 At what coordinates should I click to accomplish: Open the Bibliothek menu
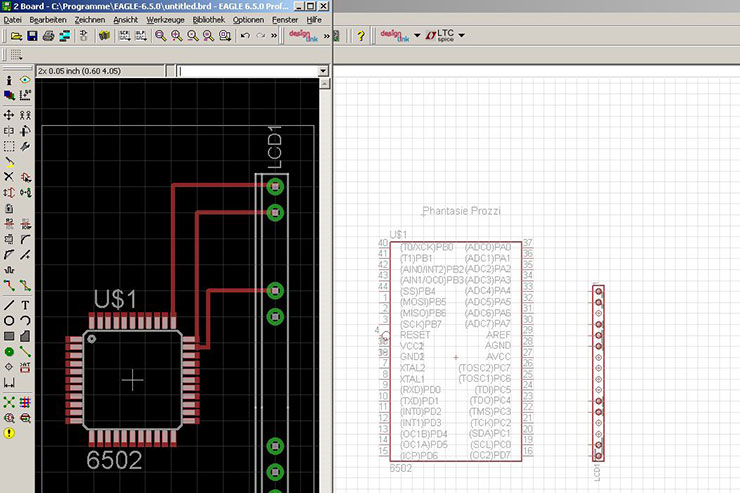tap(209, 20)
